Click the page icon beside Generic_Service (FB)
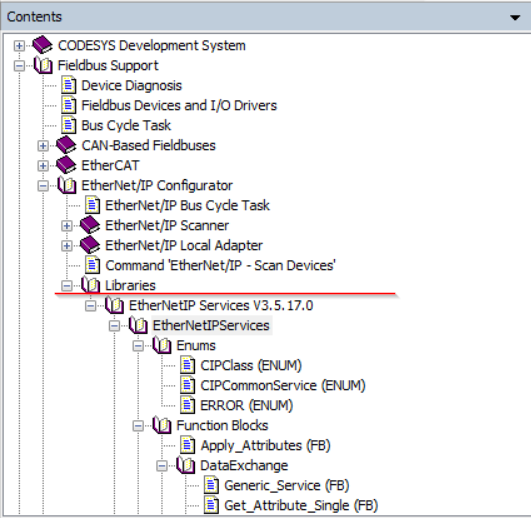Viewport: 531px width, 518px height. [x=211, y=485]
